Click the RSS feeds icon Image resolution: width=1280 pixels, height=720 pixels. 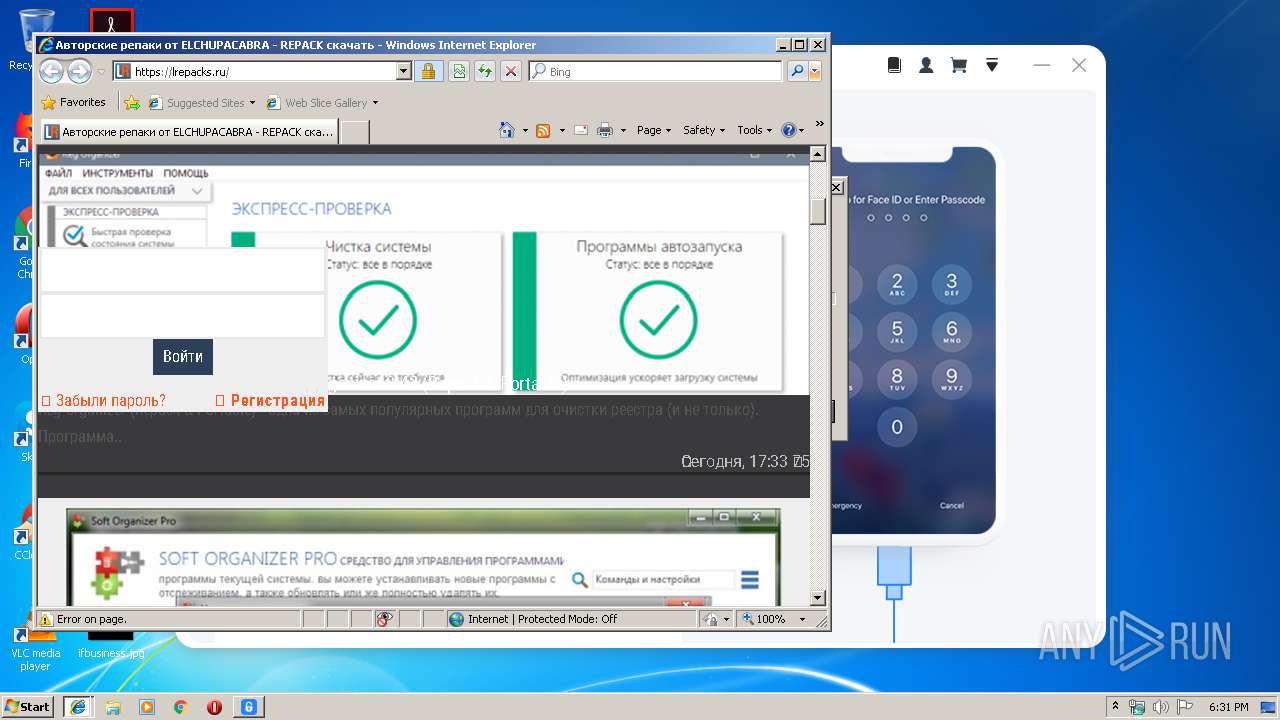[x=543, y=130]
